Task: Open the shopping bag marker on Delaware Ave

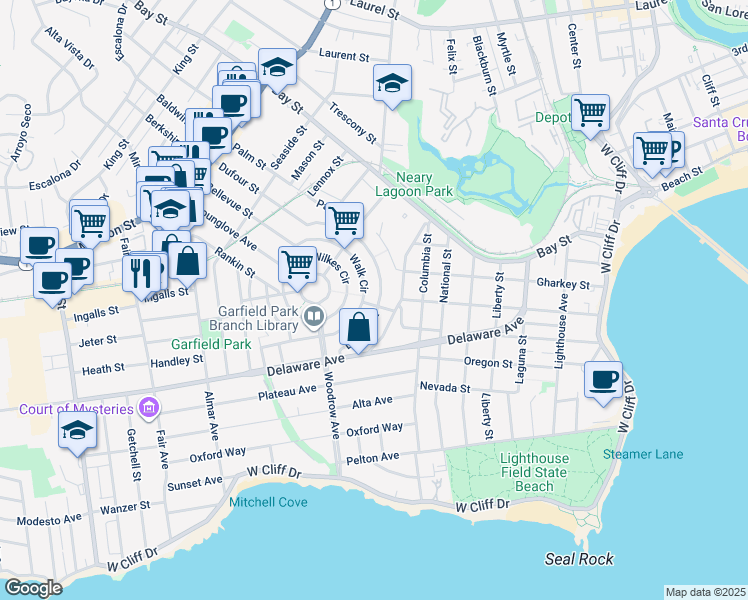Action: coord(359,327)
